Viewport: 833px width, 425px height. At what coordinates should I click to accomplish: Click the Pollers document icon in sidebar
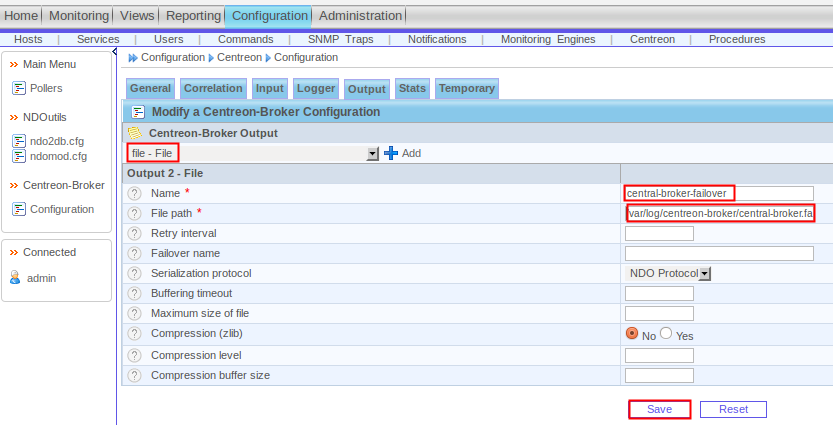(19, 88)
